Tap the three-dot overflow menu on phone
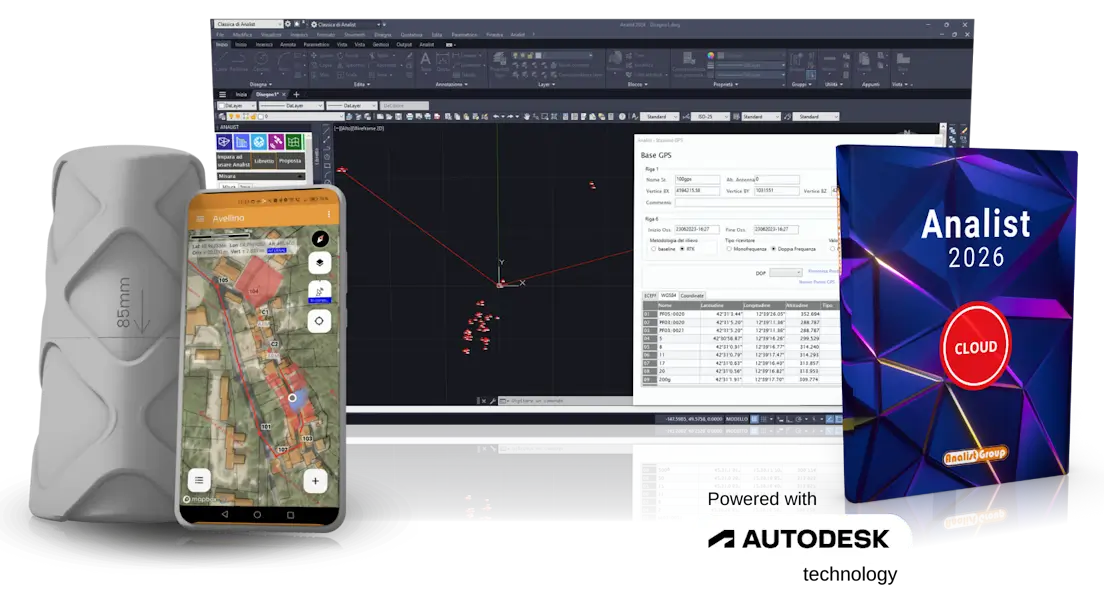The width and height of the screenshot is (1104, 600). coord(328,214)
